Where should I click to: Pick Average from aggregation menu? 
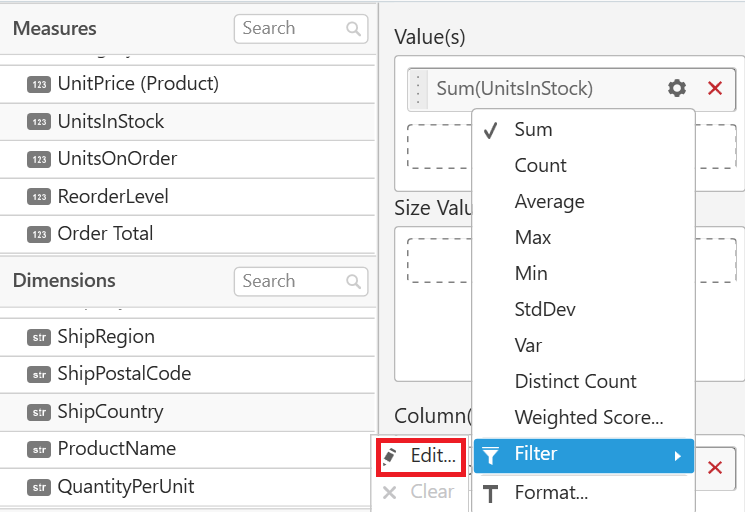[x=549, y=202]
